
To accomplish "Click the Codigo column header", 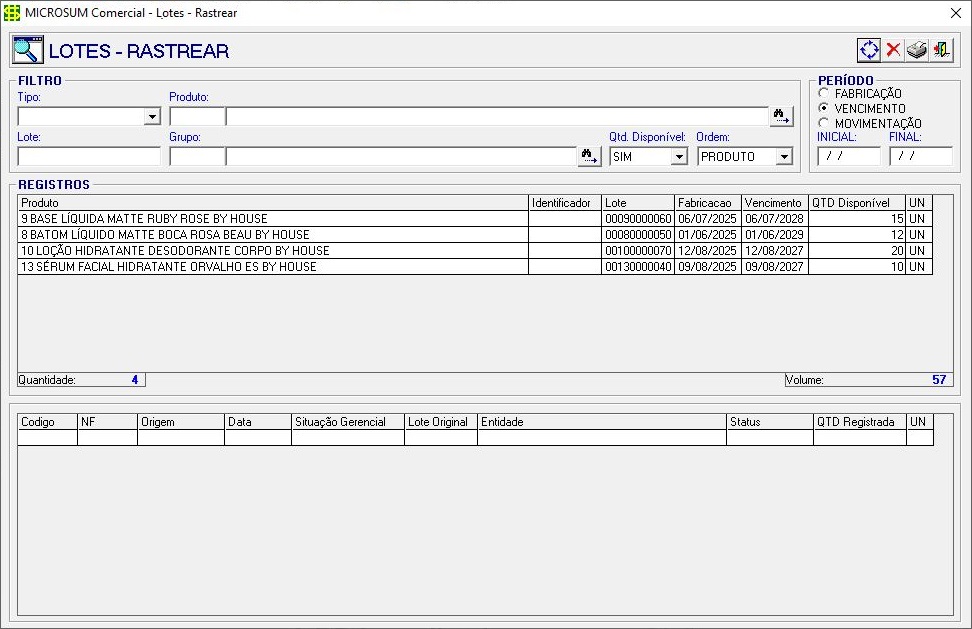I will (48, 422).
